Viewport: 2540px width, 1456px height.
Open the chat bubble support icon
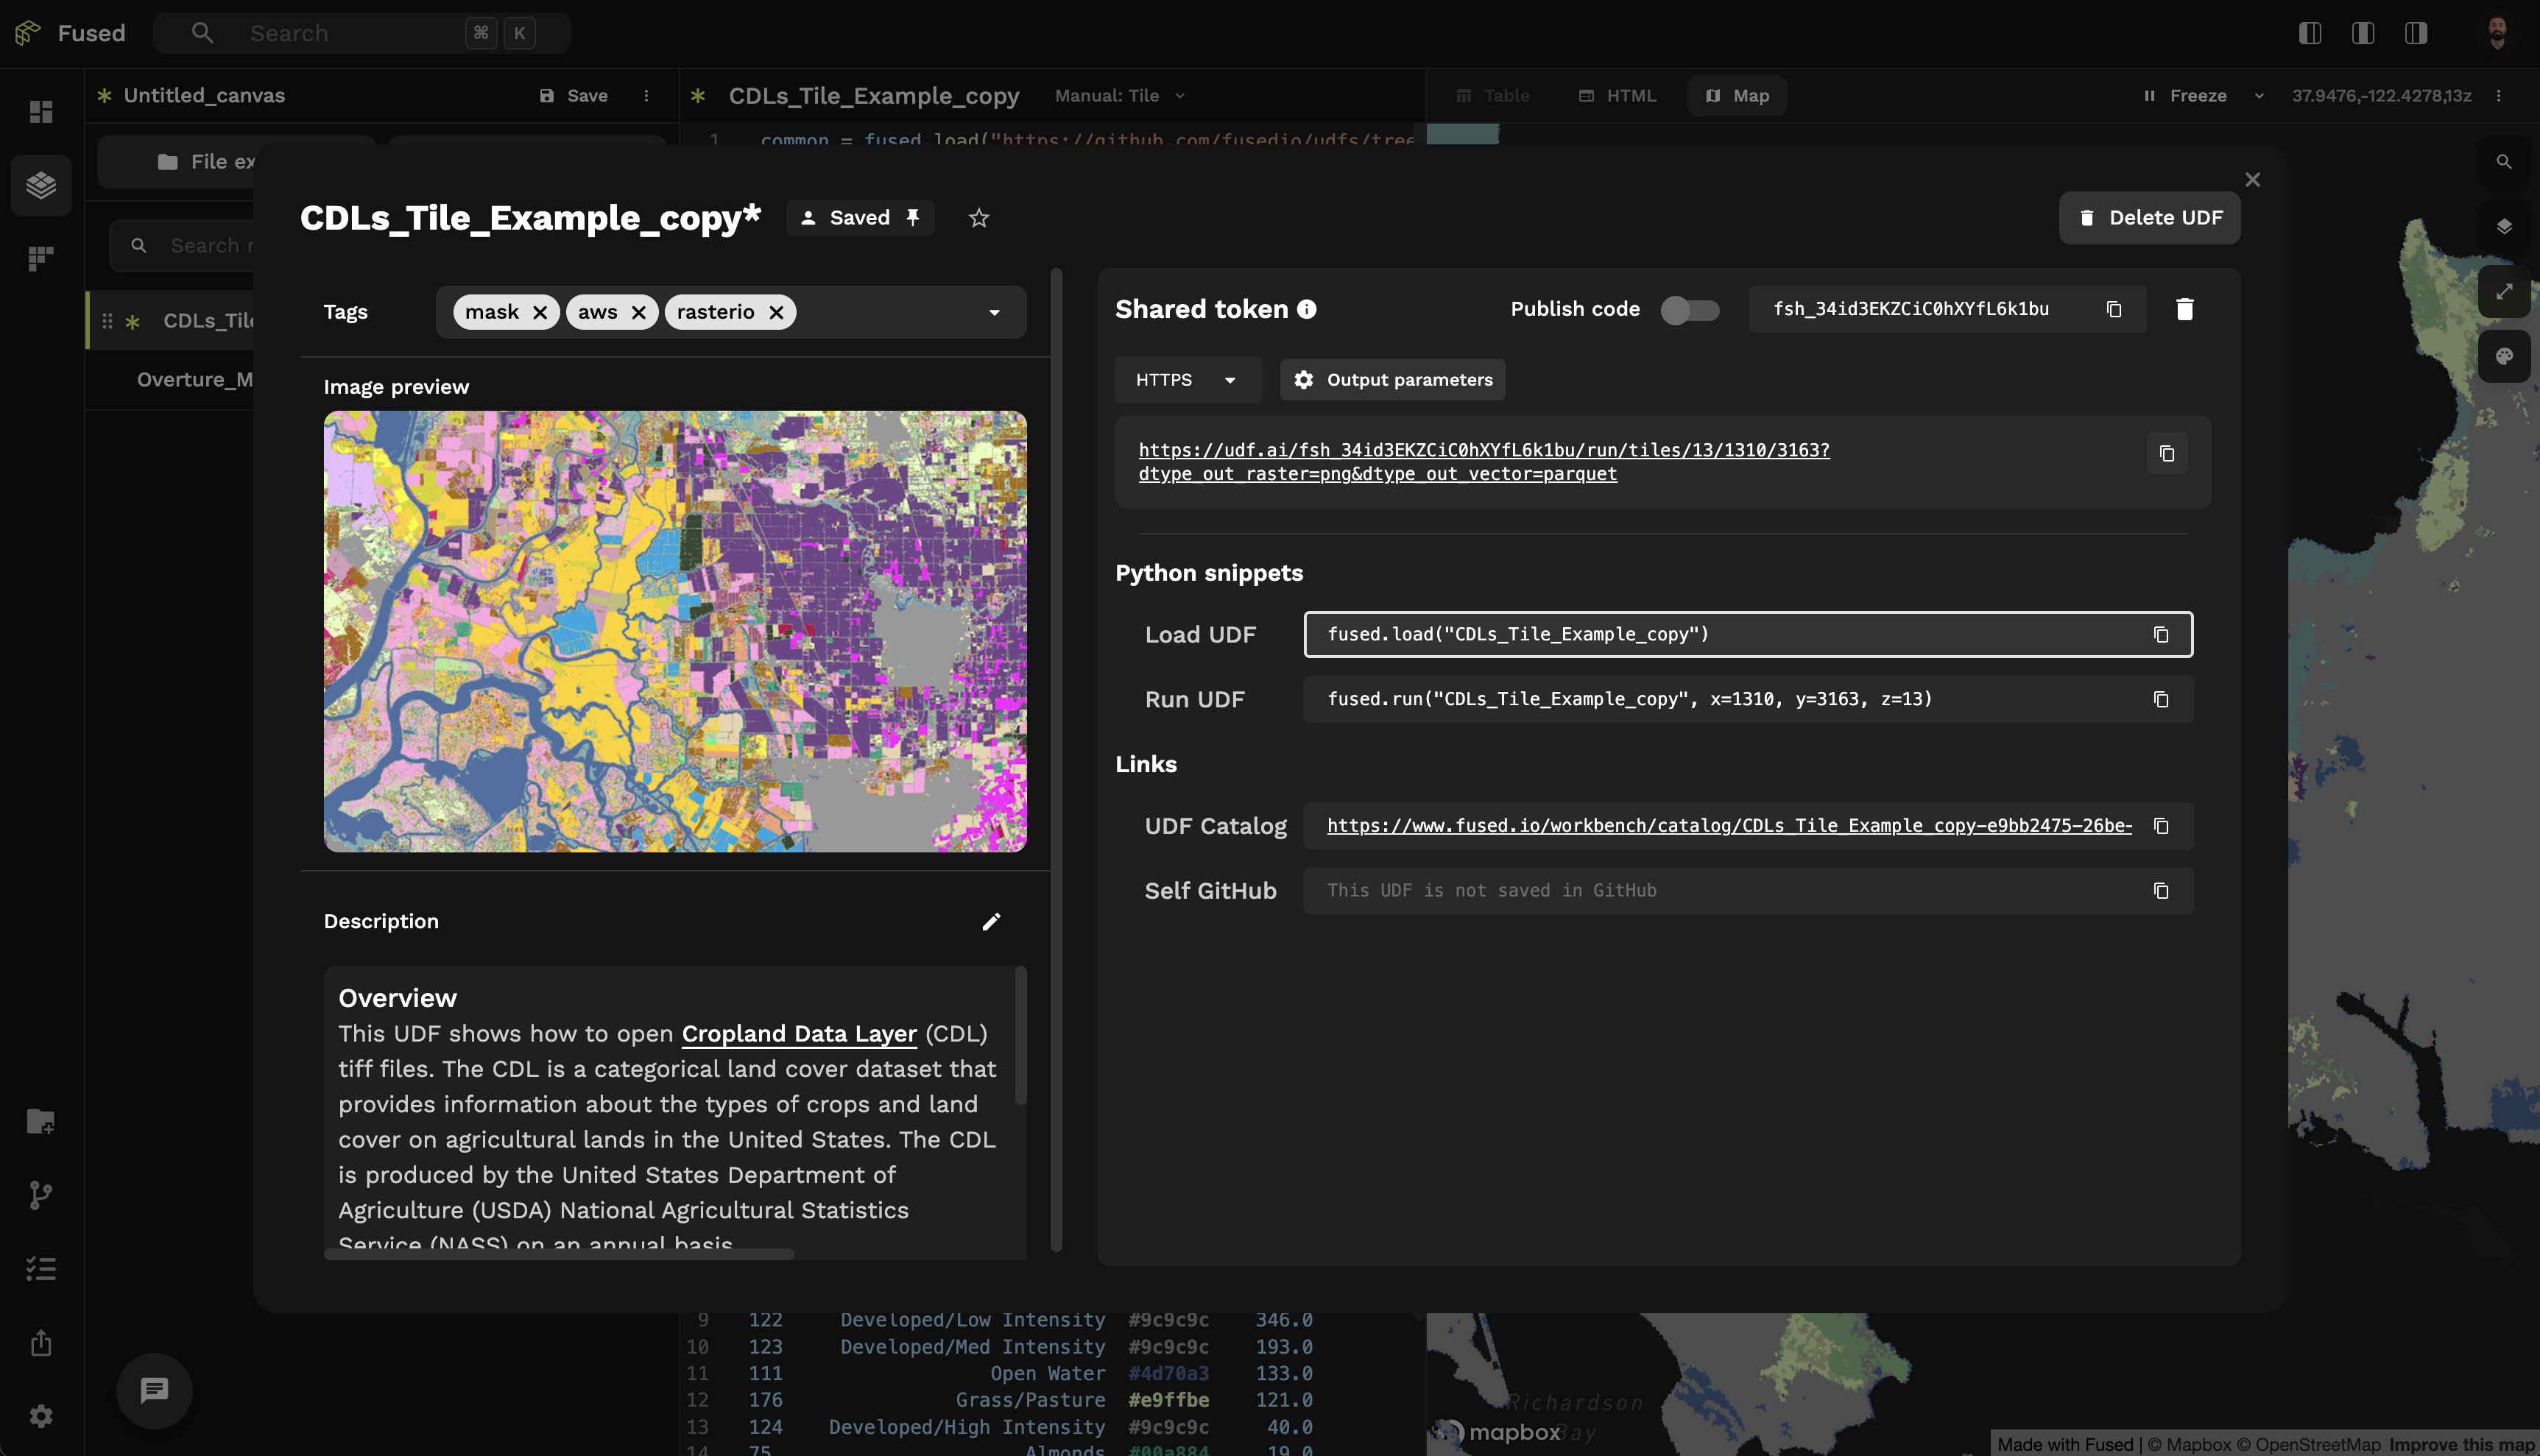154,1390
